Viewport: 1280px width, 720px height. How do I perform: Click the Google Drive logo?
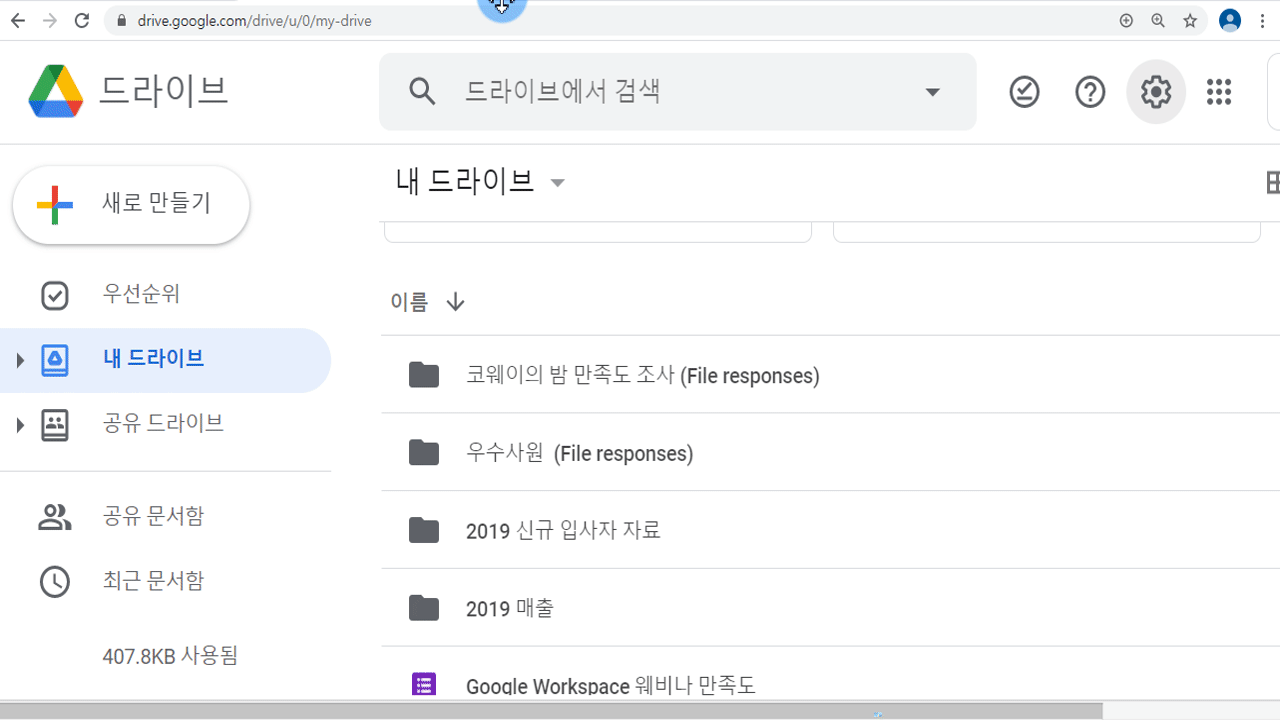click(x=56, y=91)
